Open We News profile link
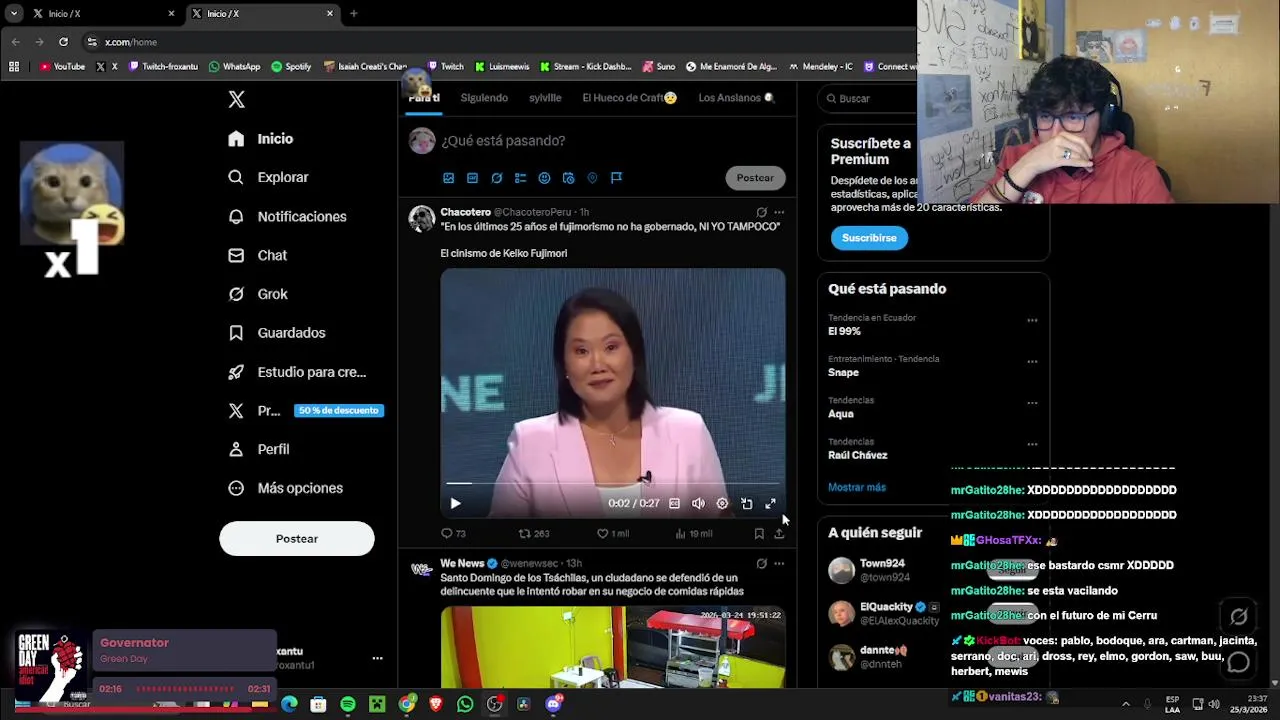 [x=462, y=564]
